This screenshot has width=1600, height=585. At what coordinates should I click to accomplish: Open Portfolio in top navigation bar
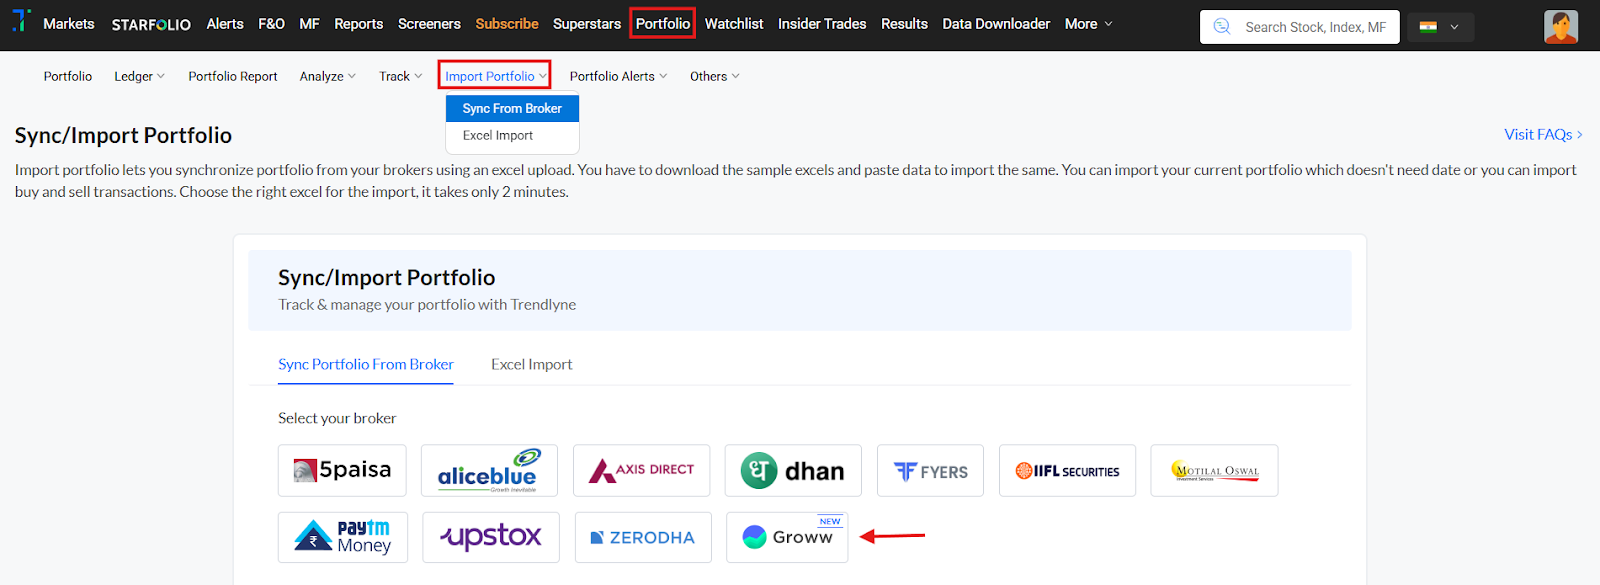point(663,24)
